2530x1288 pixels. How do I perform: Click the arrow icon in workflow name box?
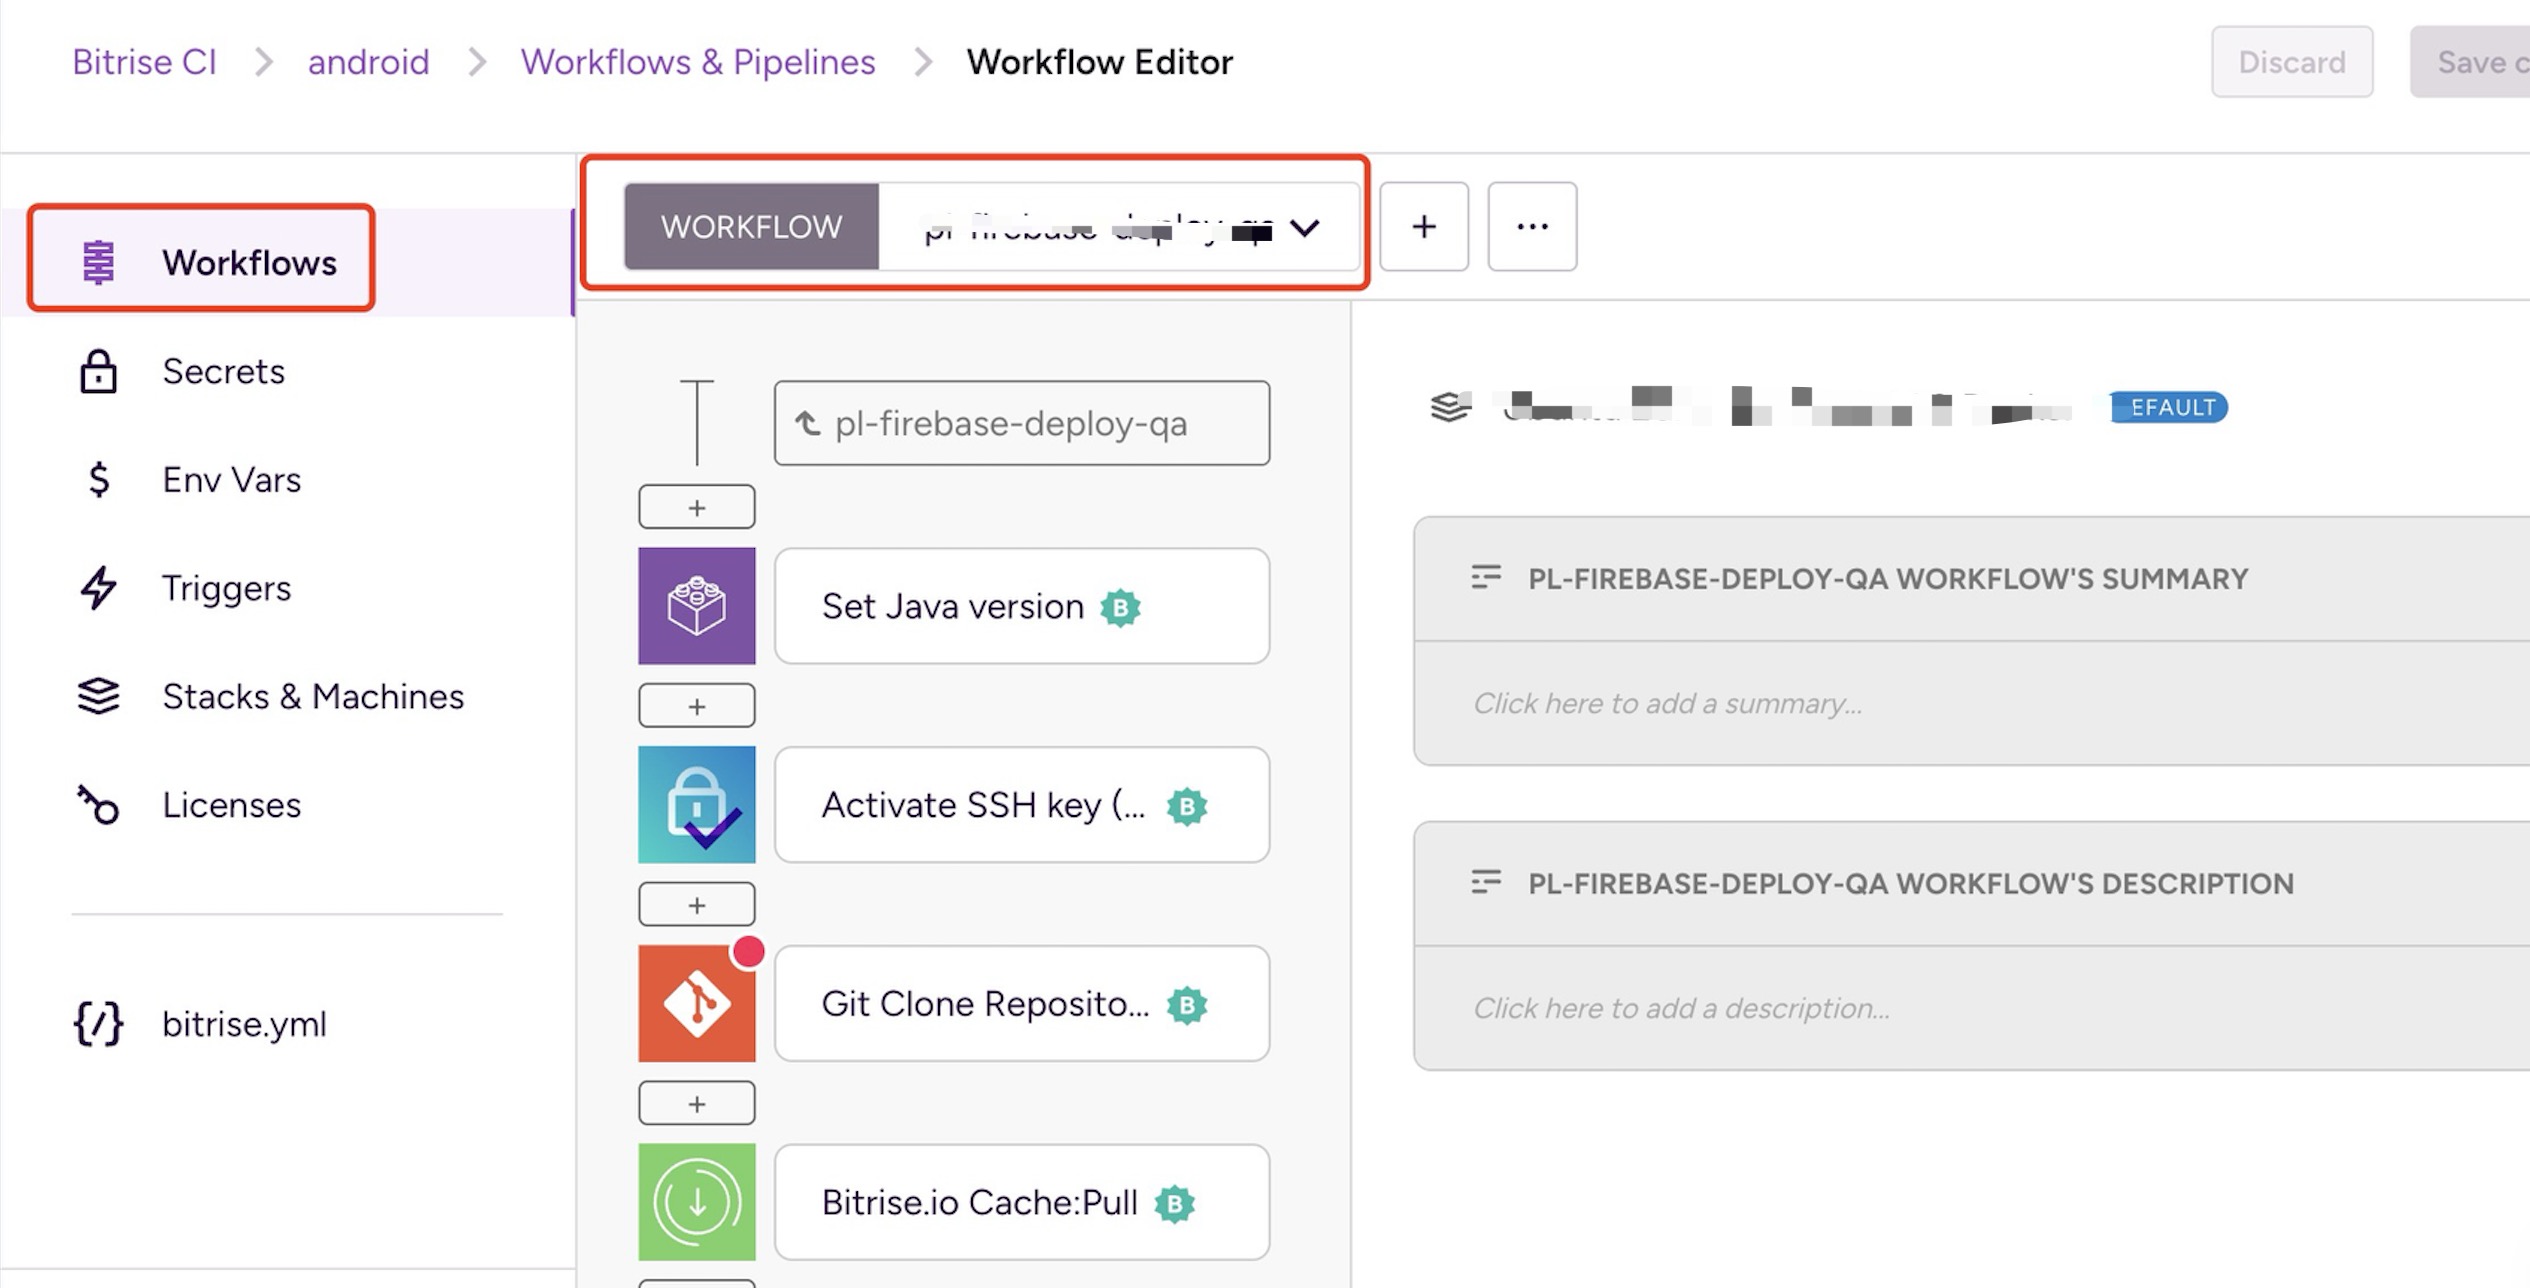[808, 424]
